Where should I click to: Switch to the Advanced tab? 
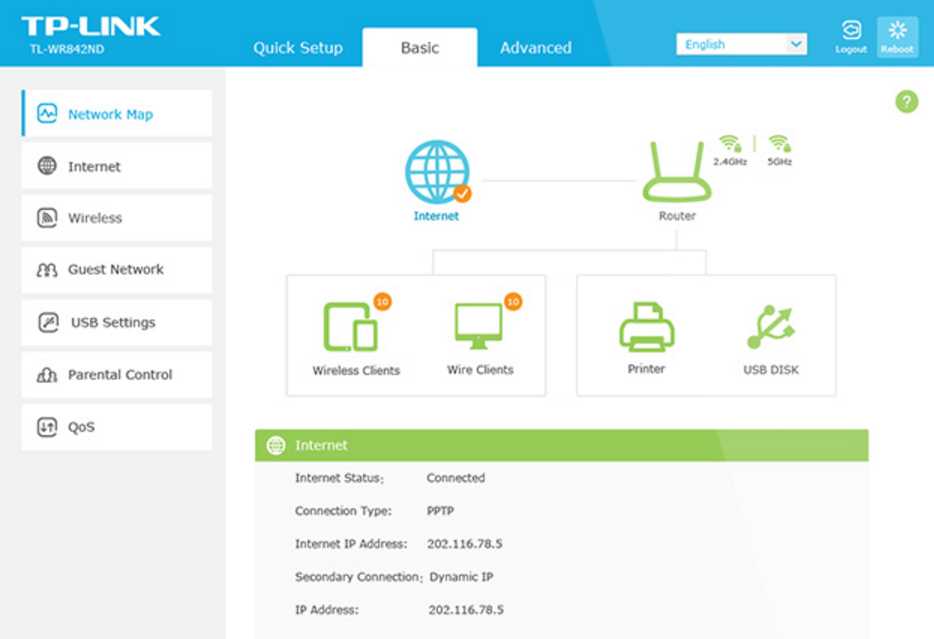[535, 47]
